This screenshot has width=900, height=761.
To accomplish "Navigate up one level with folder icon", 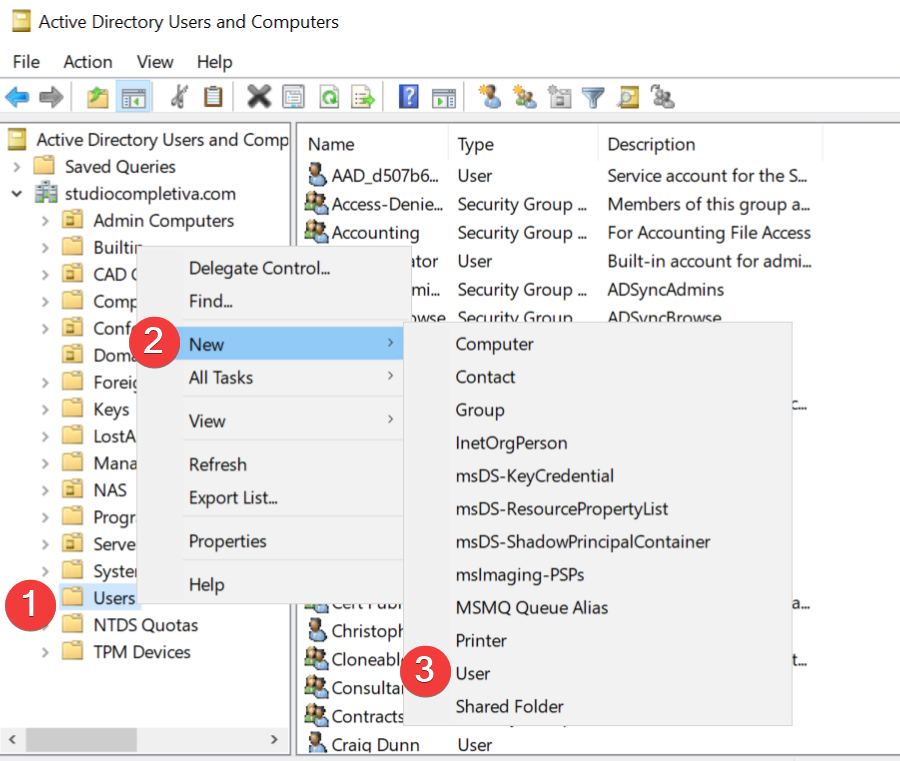I will pos(95,96).
